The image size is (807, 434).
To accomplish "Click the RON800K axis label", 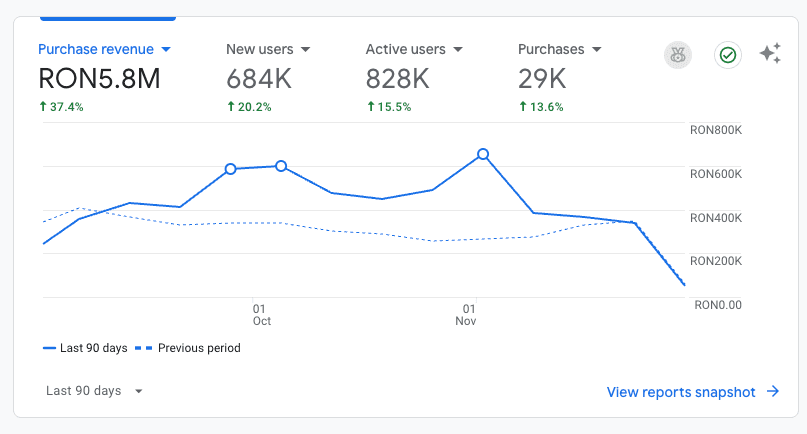I will click(716, 130).
